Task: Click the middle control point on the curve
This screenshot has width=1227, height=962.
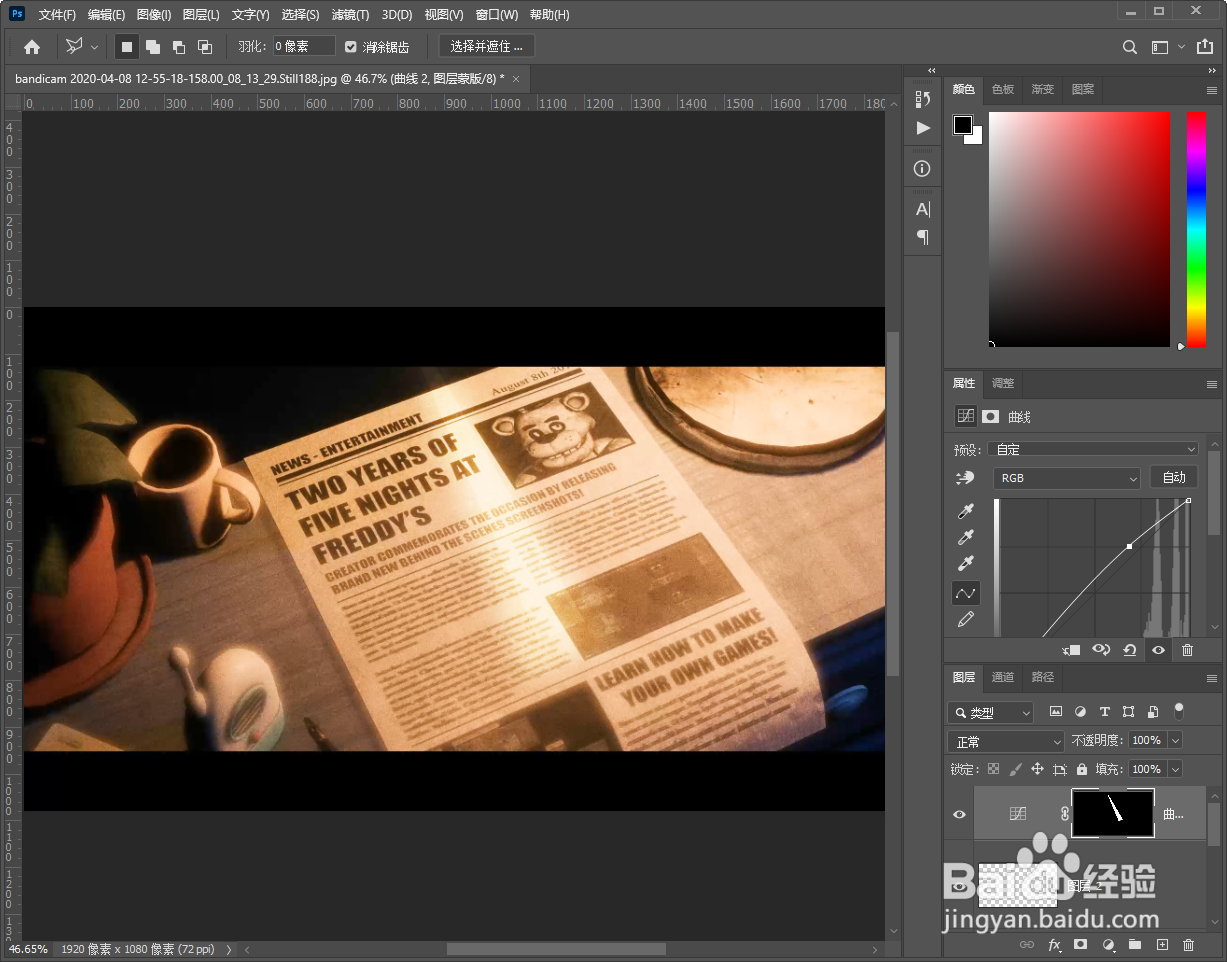Action: coord(1129,546)
